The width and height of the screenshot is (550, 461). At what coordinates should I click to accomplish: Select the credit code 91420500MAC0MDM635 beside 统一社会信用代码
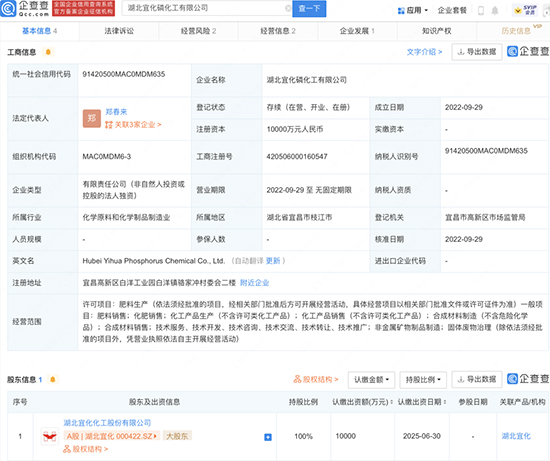pos(123,74)
